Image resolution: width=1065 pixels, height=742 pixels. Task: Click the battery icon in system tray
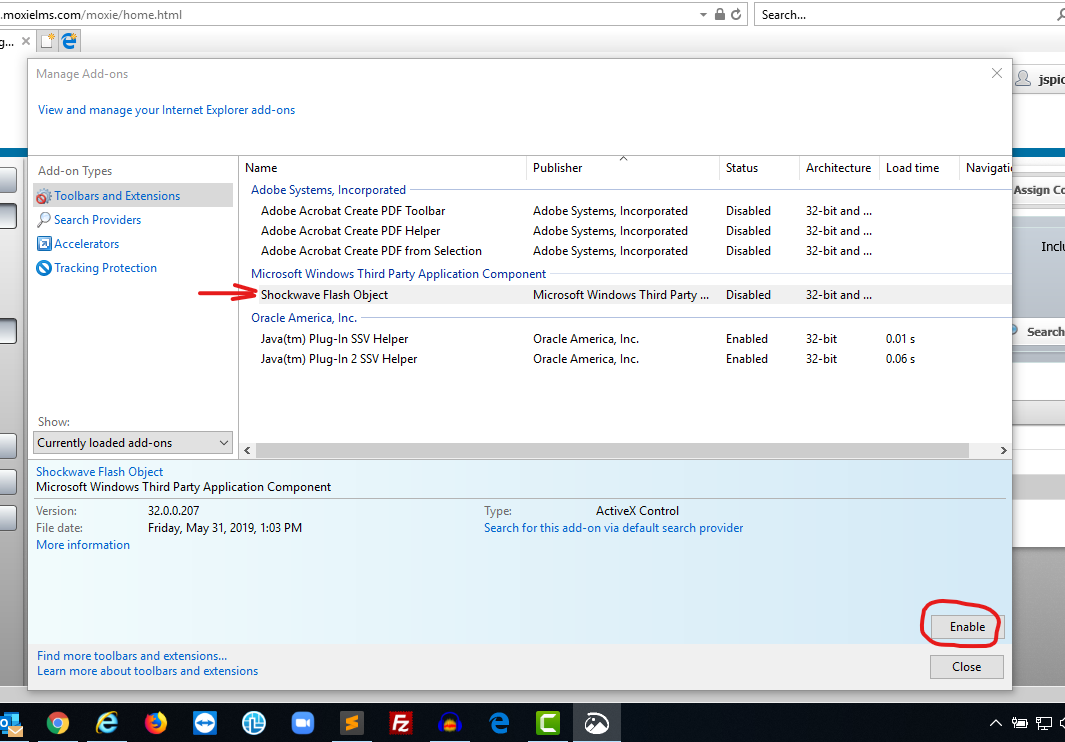pyautogui.click(x=1019, y=724)
